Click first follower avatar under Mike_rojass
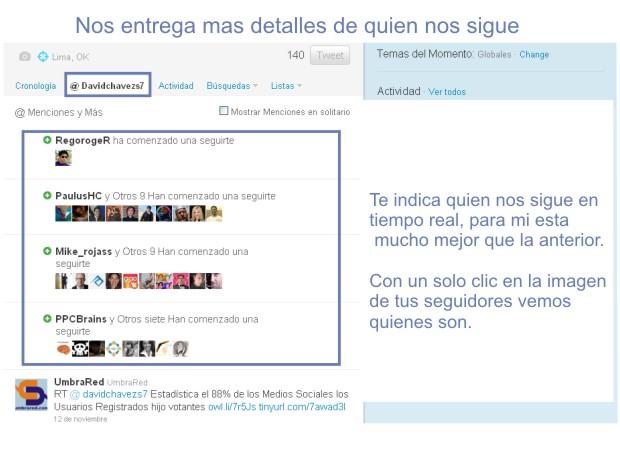The height and width of the screenshot is (467, 620). [x=62, y=281]
